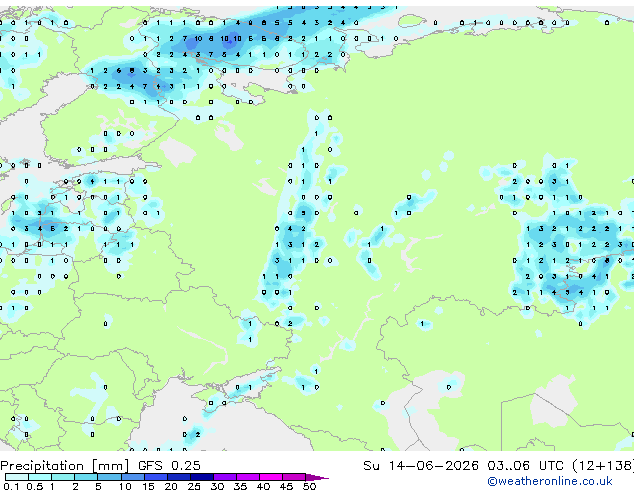
Task: Click the '(12+138)' forecast offset text
Action: coord(602,466)
